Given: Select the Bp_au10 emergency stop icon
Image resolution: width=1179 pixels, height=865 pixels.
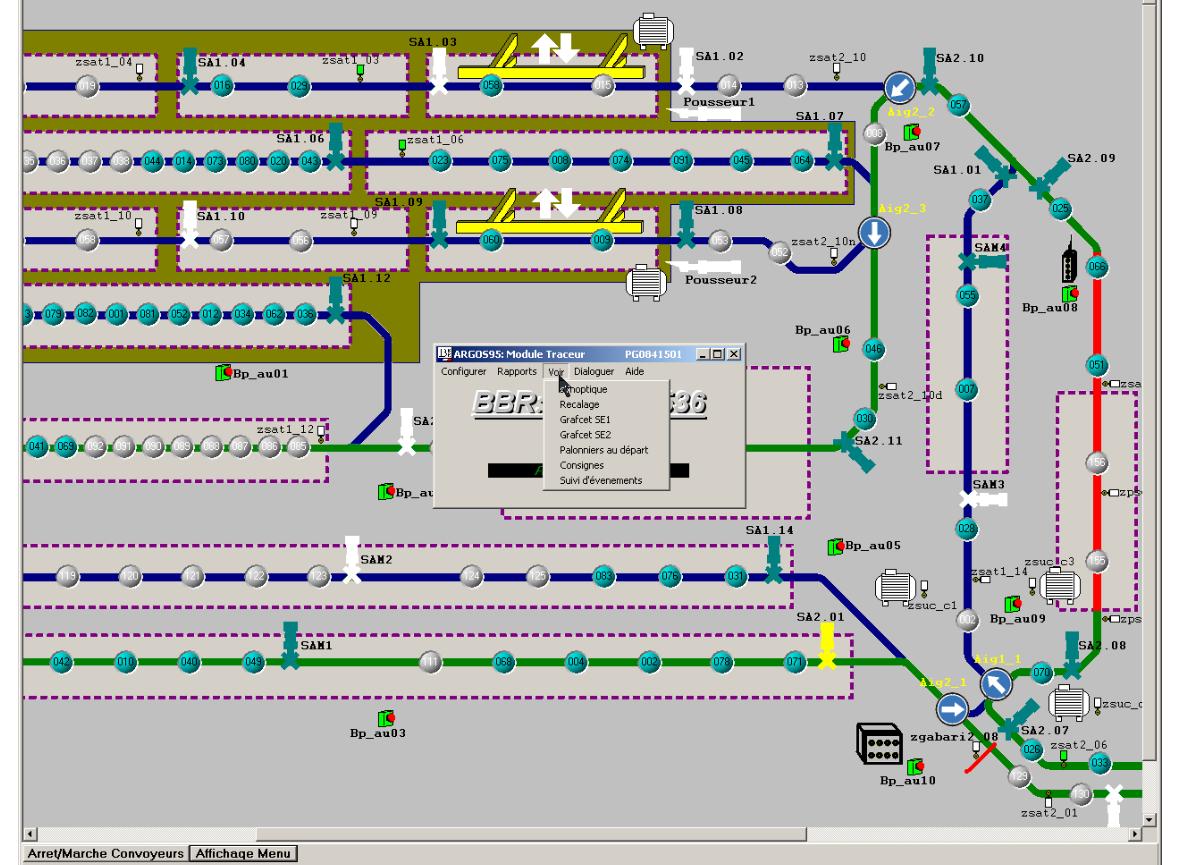Looking at the screenshot, I should point(915,766).
